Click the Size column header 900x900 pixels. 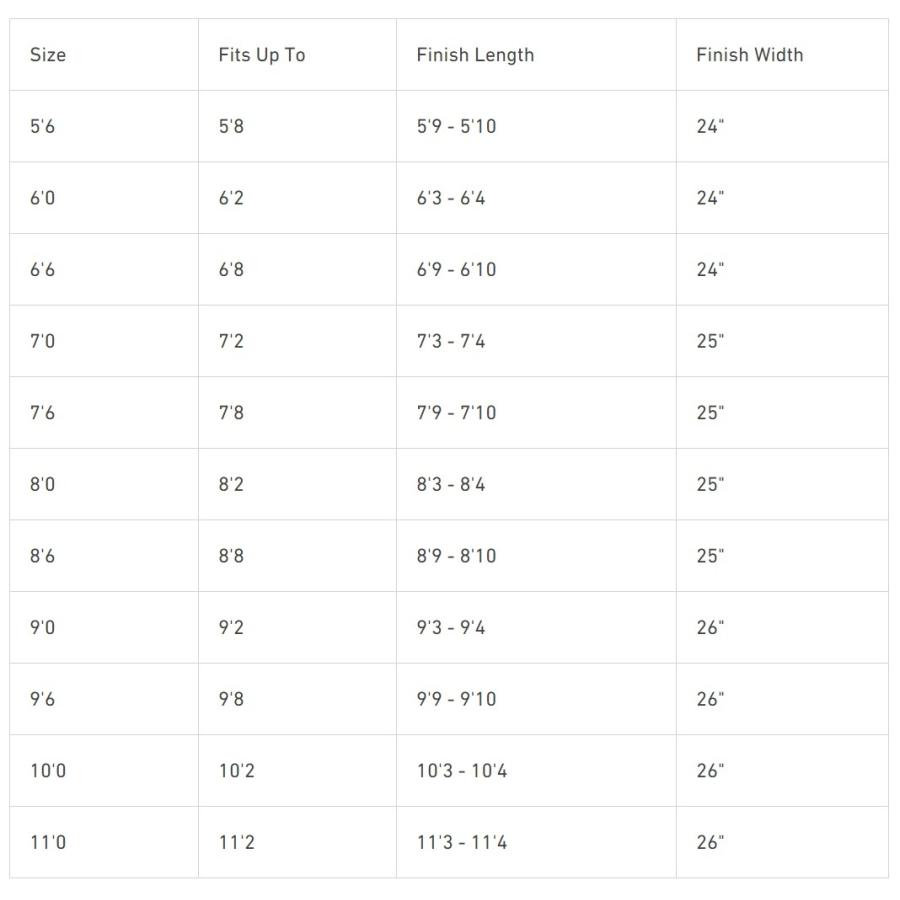[48, 55]
